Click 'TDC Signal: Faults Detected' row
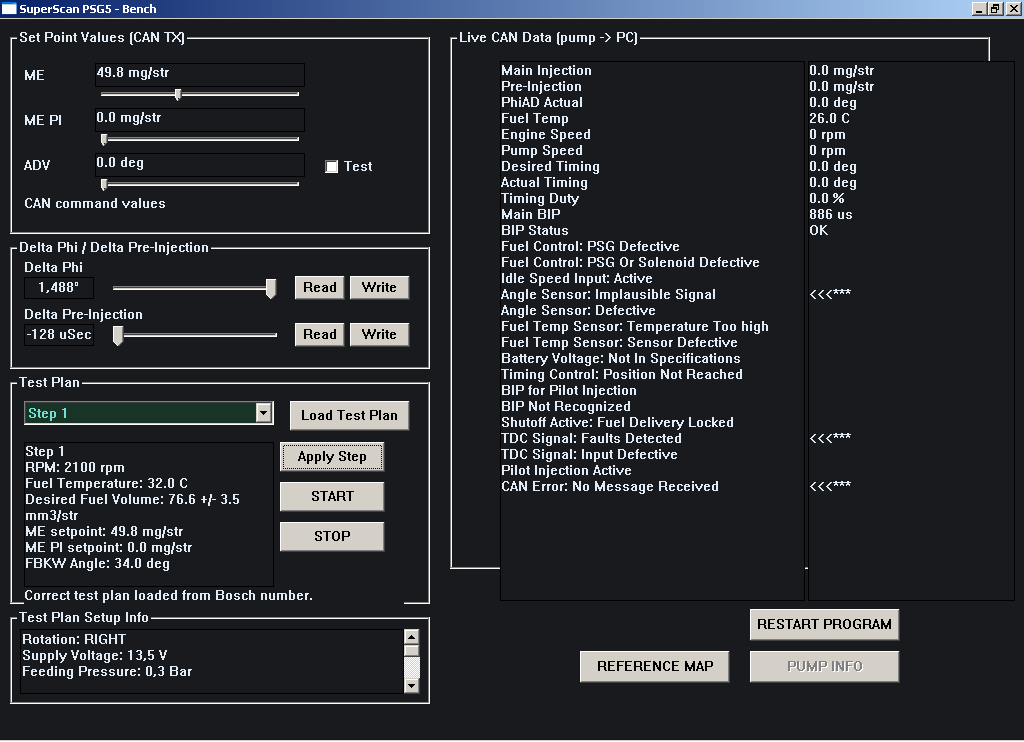The height and width of the screenshot is (742, 1024). click(591, 439)
